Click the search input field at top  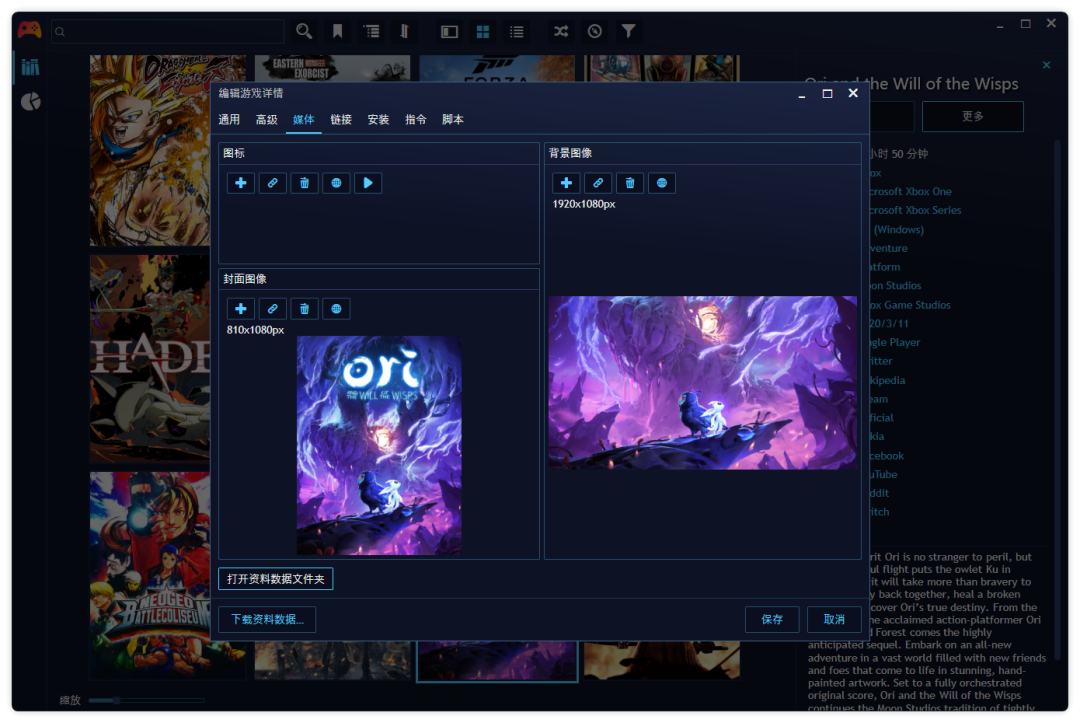(168, 31)
